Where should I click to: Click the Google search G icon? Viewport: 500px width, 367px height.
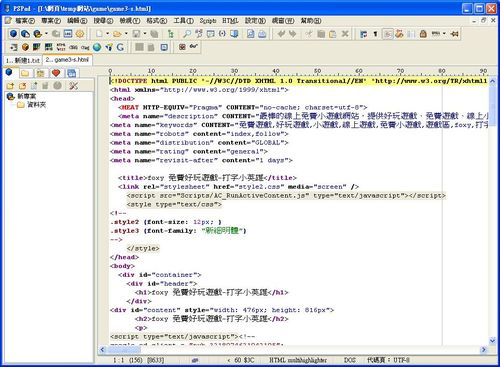[120, 47]
